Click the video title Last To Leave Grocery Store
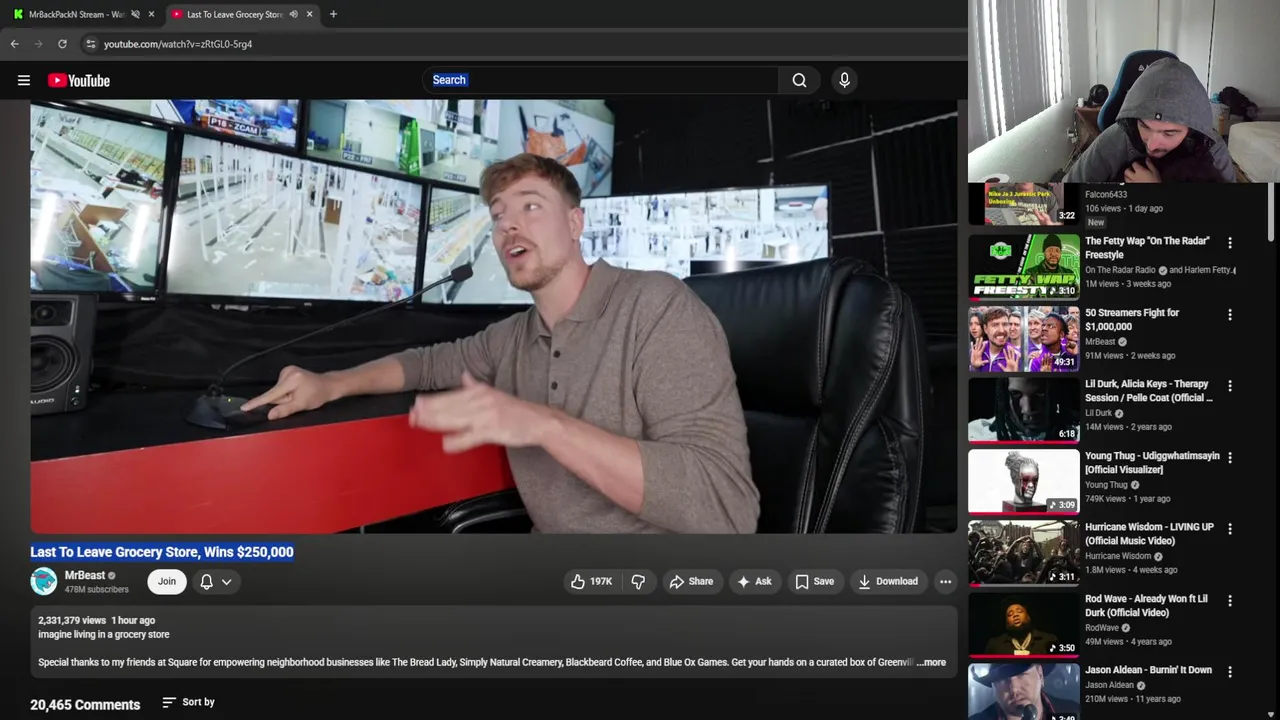This screenshot has width=1280, height=720. 162,552
